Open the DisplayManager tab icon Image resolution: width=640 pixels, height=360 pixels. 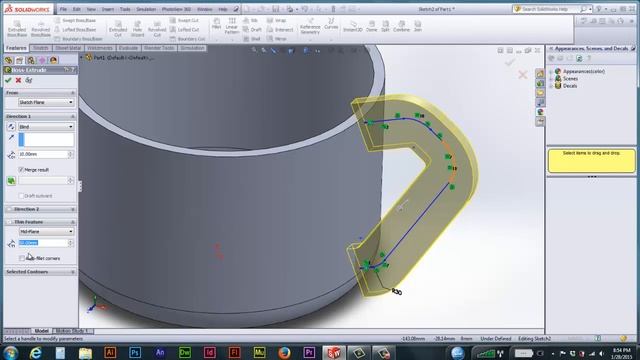tap(53, 60)
